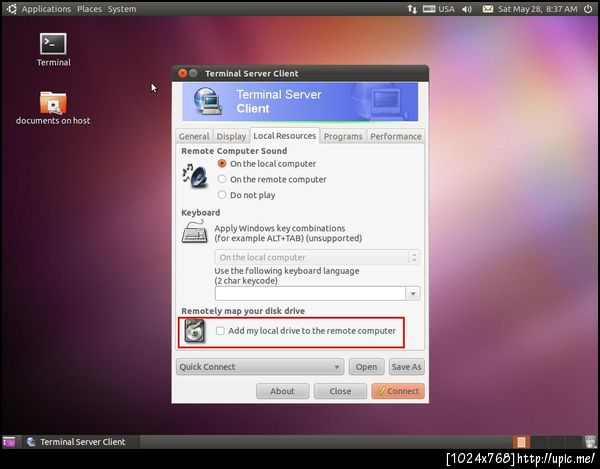The width and height of the screenshot is (600, 469).
Task: Click the network connection indicator icon
Action: click(412, 9)
